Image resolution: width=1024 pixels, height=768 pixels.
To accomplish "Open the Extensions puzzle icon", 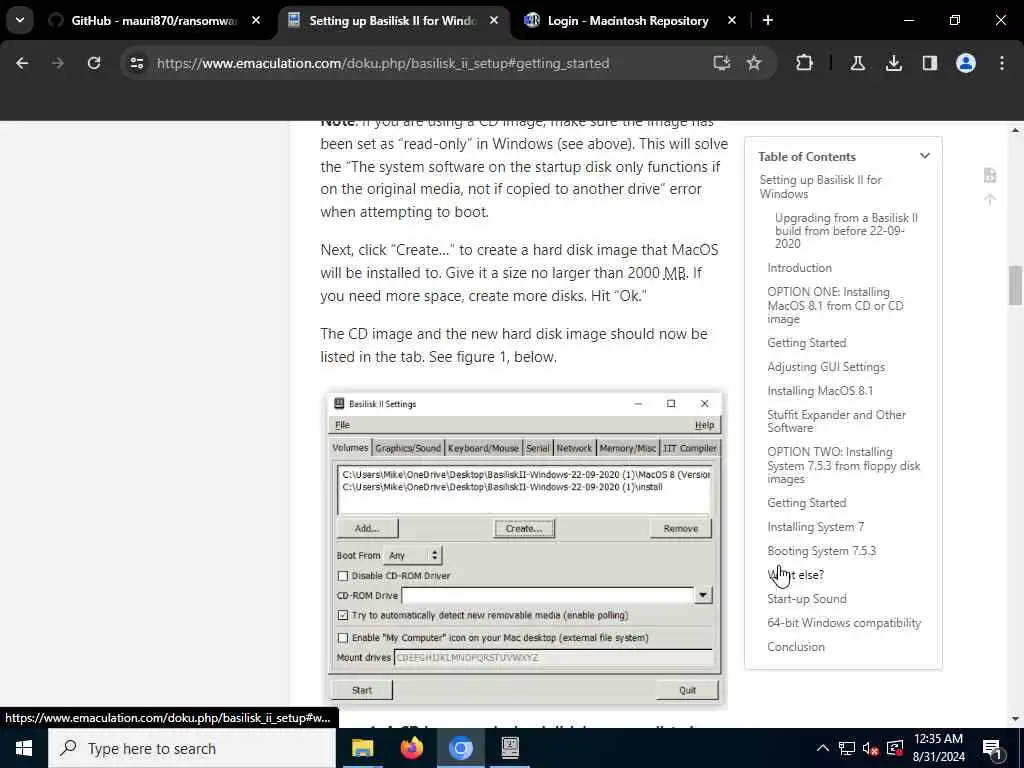I will point(805,63).
